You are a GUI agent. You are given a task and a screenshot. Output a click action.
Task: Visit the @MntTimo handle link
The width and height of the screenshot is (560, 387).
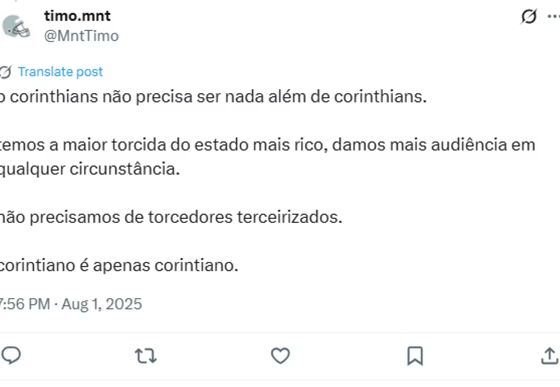coord(81,36)
